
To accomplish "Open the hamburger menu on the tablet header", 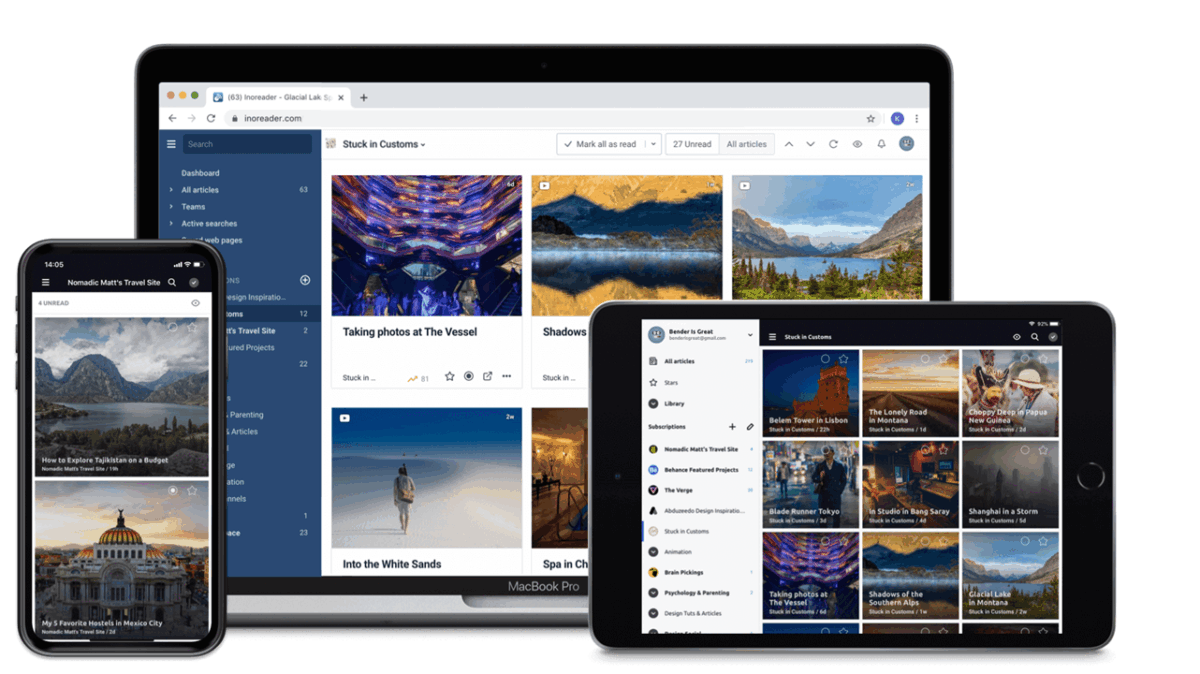I will click(x=772, y=337).
